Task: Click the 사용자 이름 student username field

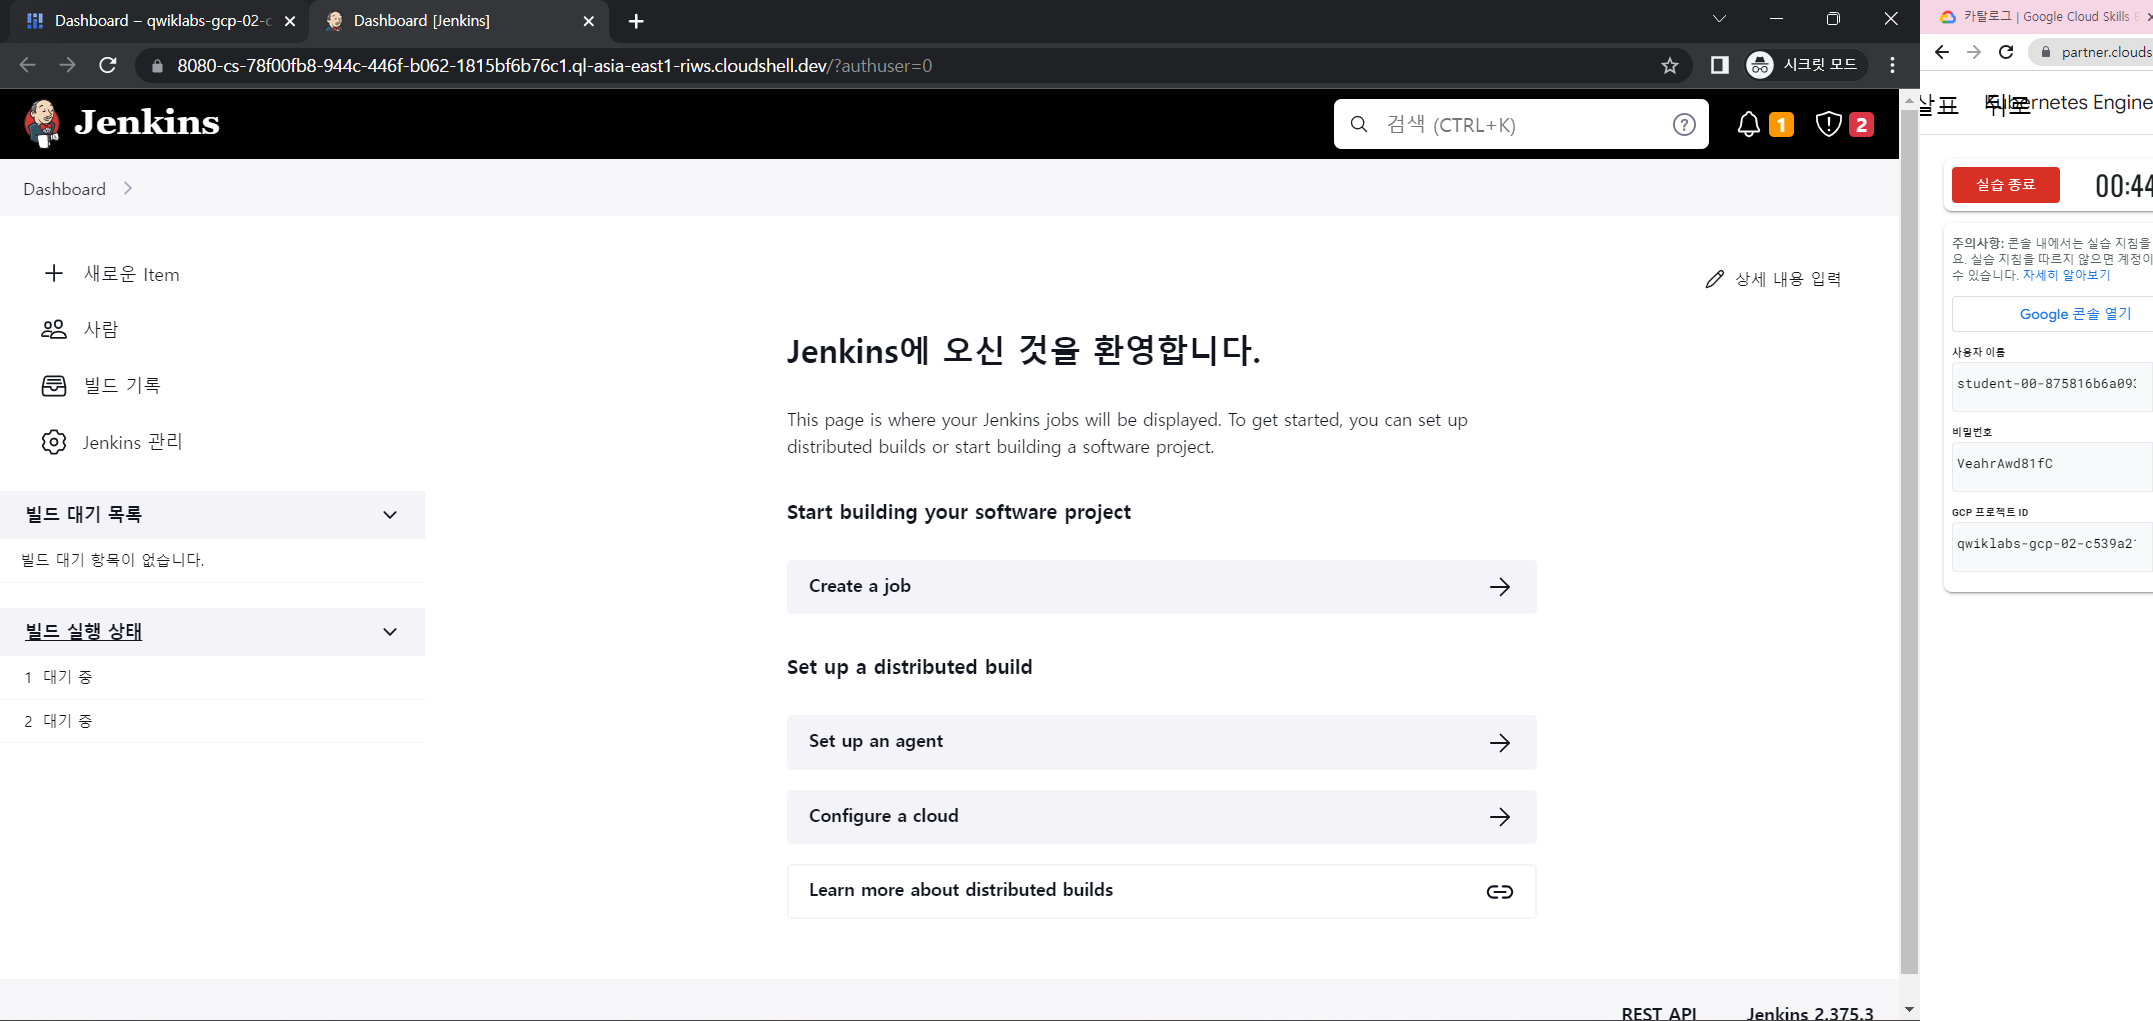Action: pyautogui.click(x=2052, y=385)
